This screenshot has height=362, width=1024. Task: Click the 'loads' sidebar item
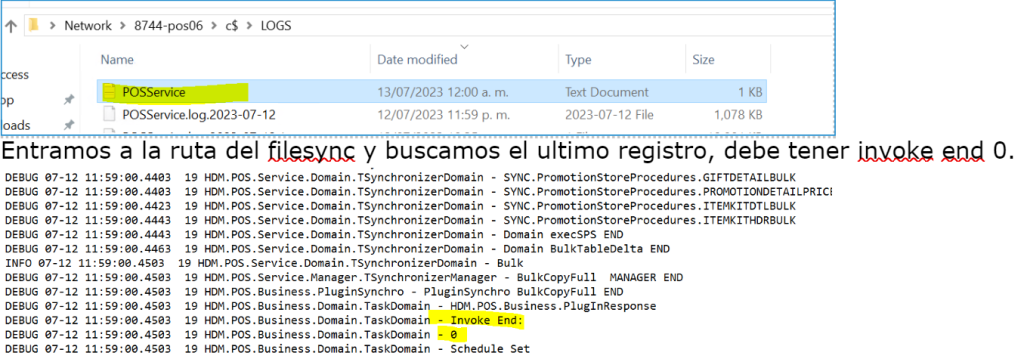(x=15, y=125)
